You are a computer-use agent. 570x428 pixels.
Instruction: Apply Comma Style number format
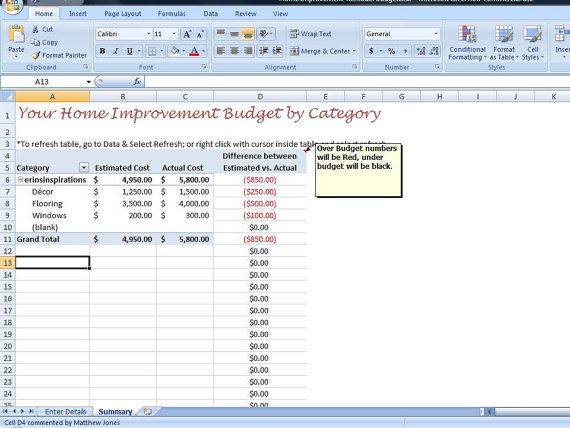point(405,51)
